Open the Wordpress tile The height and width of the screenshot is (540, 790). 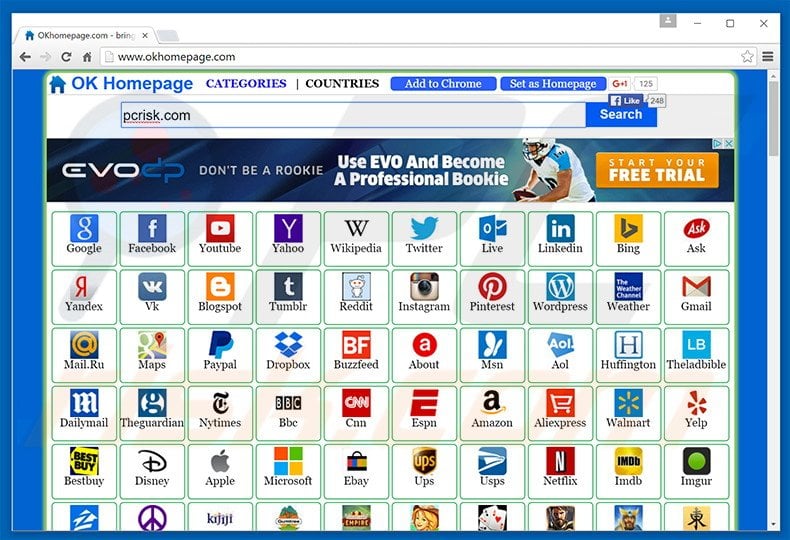tap(560, 297)
